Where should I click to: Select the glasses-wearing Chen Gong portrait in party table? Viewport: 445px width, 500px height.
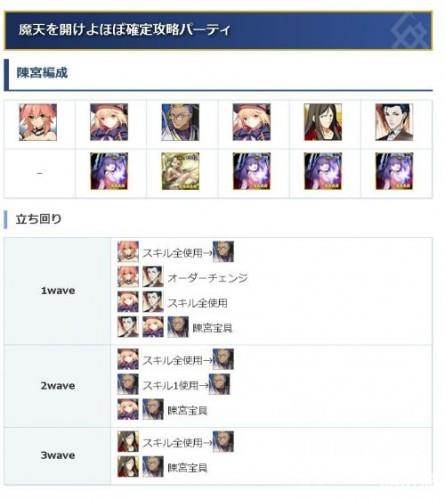180,122
